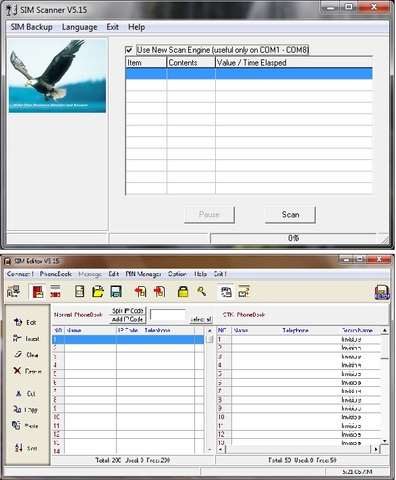Click the Item column header

coord(146,63)
